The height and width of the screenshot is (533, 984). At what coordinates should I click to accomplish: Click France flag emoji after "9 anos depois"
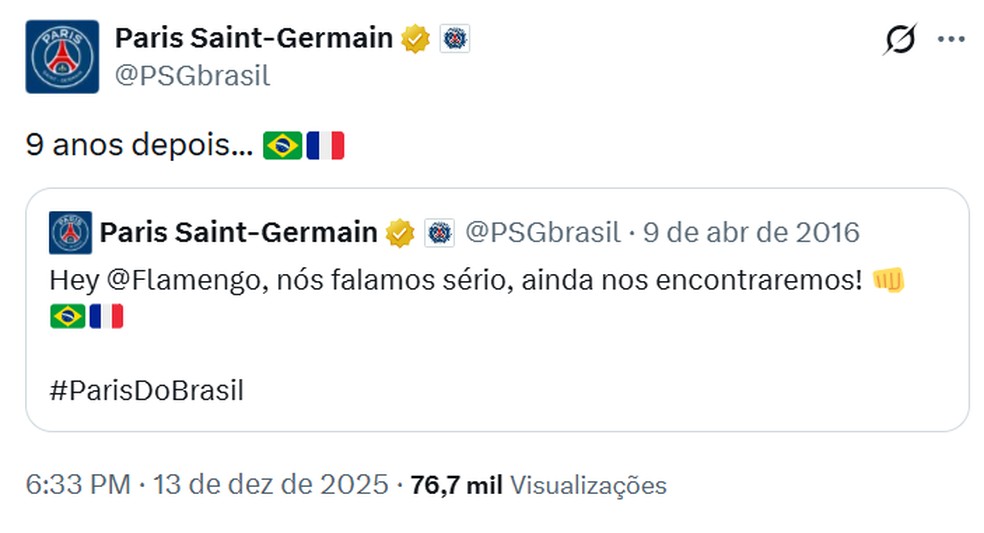pos(325,146)
